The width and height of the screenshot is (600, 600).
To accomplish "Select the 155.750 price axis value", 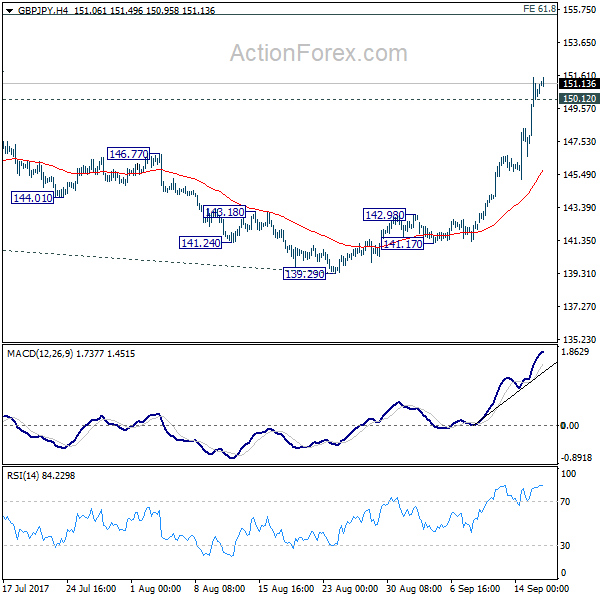I will [x=579, y=10].
